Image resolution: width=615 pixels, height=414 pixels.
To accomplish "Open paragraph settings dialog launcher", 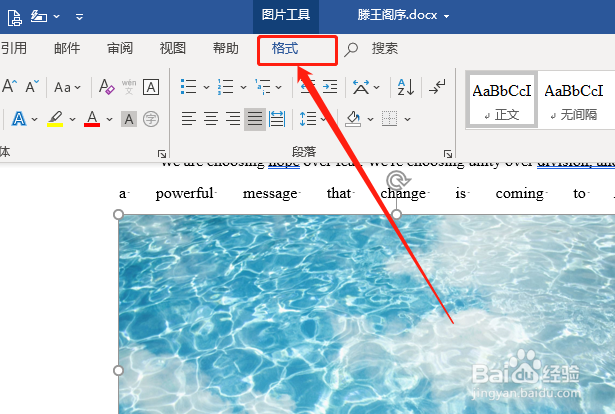I will pos(448,154).
